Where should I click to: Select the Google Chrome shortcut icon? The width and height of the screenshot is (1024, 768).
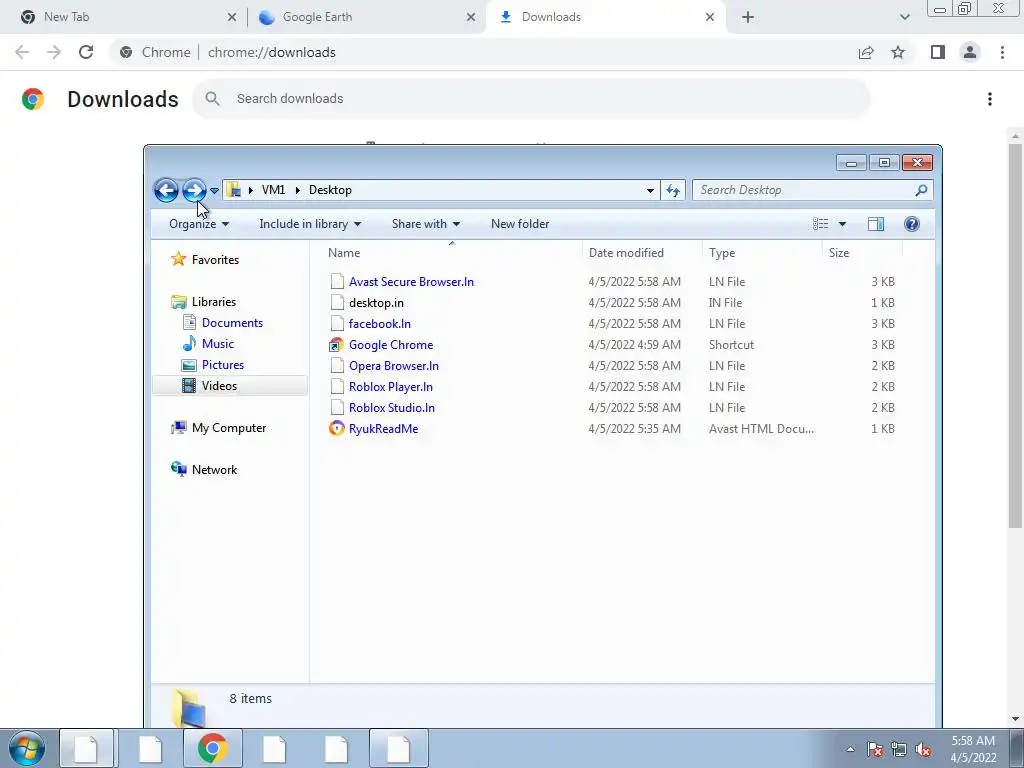(336, 345)
